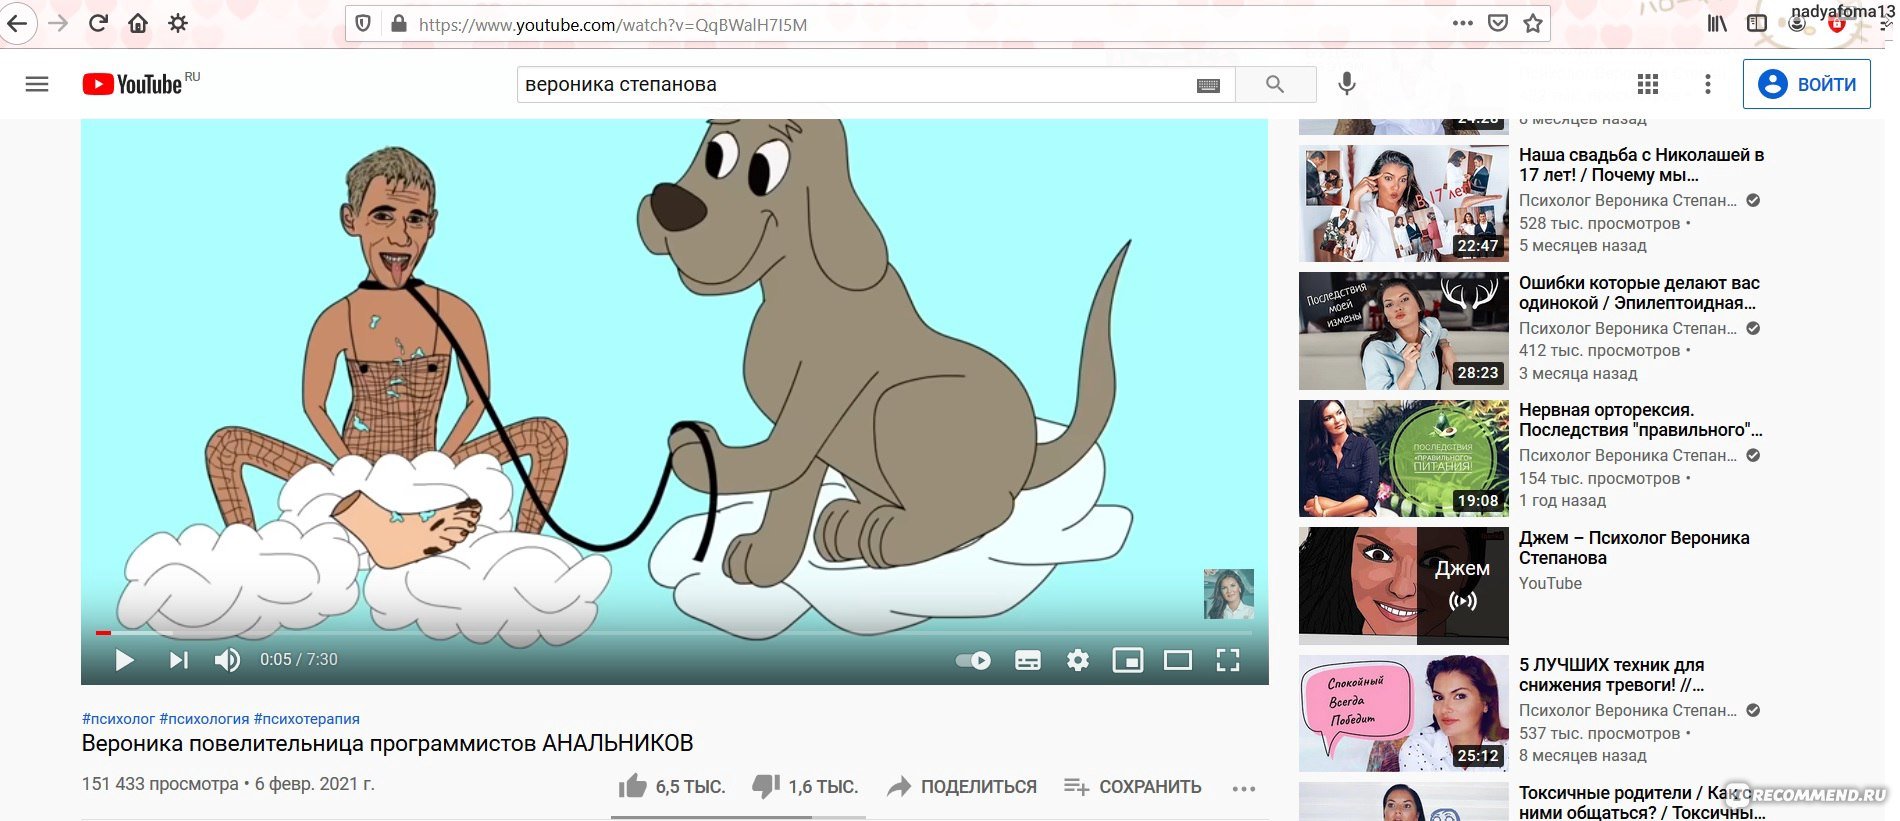1900x821 pixels.
Task: Click the shield tracking protection icon
Action: [363, 24]
